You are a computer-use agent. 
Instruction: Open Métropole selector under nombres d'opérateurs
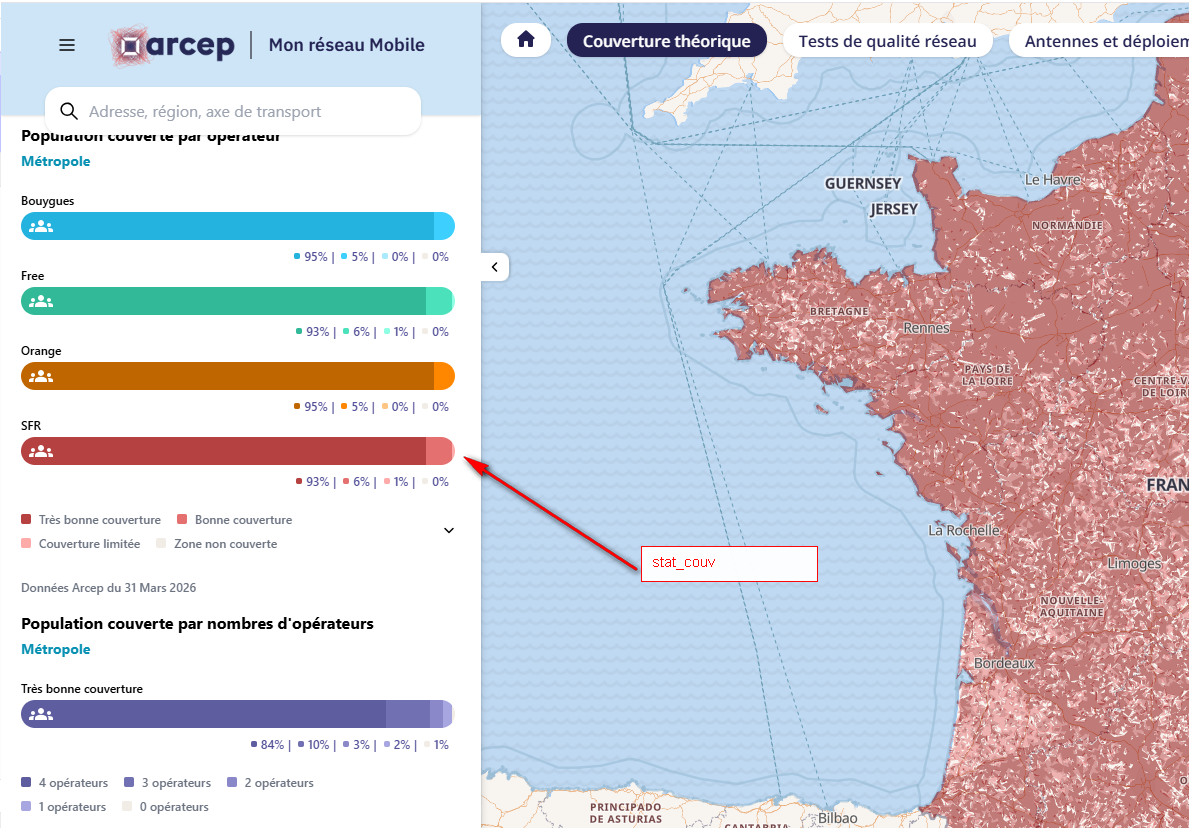[55, 649]
